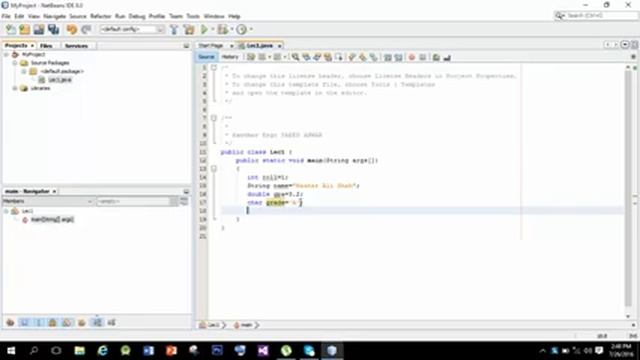This screenshot has width=640, height=360.
Task: Open the Refactor menu
Action: pyautogui.click(x=100, y=16)
